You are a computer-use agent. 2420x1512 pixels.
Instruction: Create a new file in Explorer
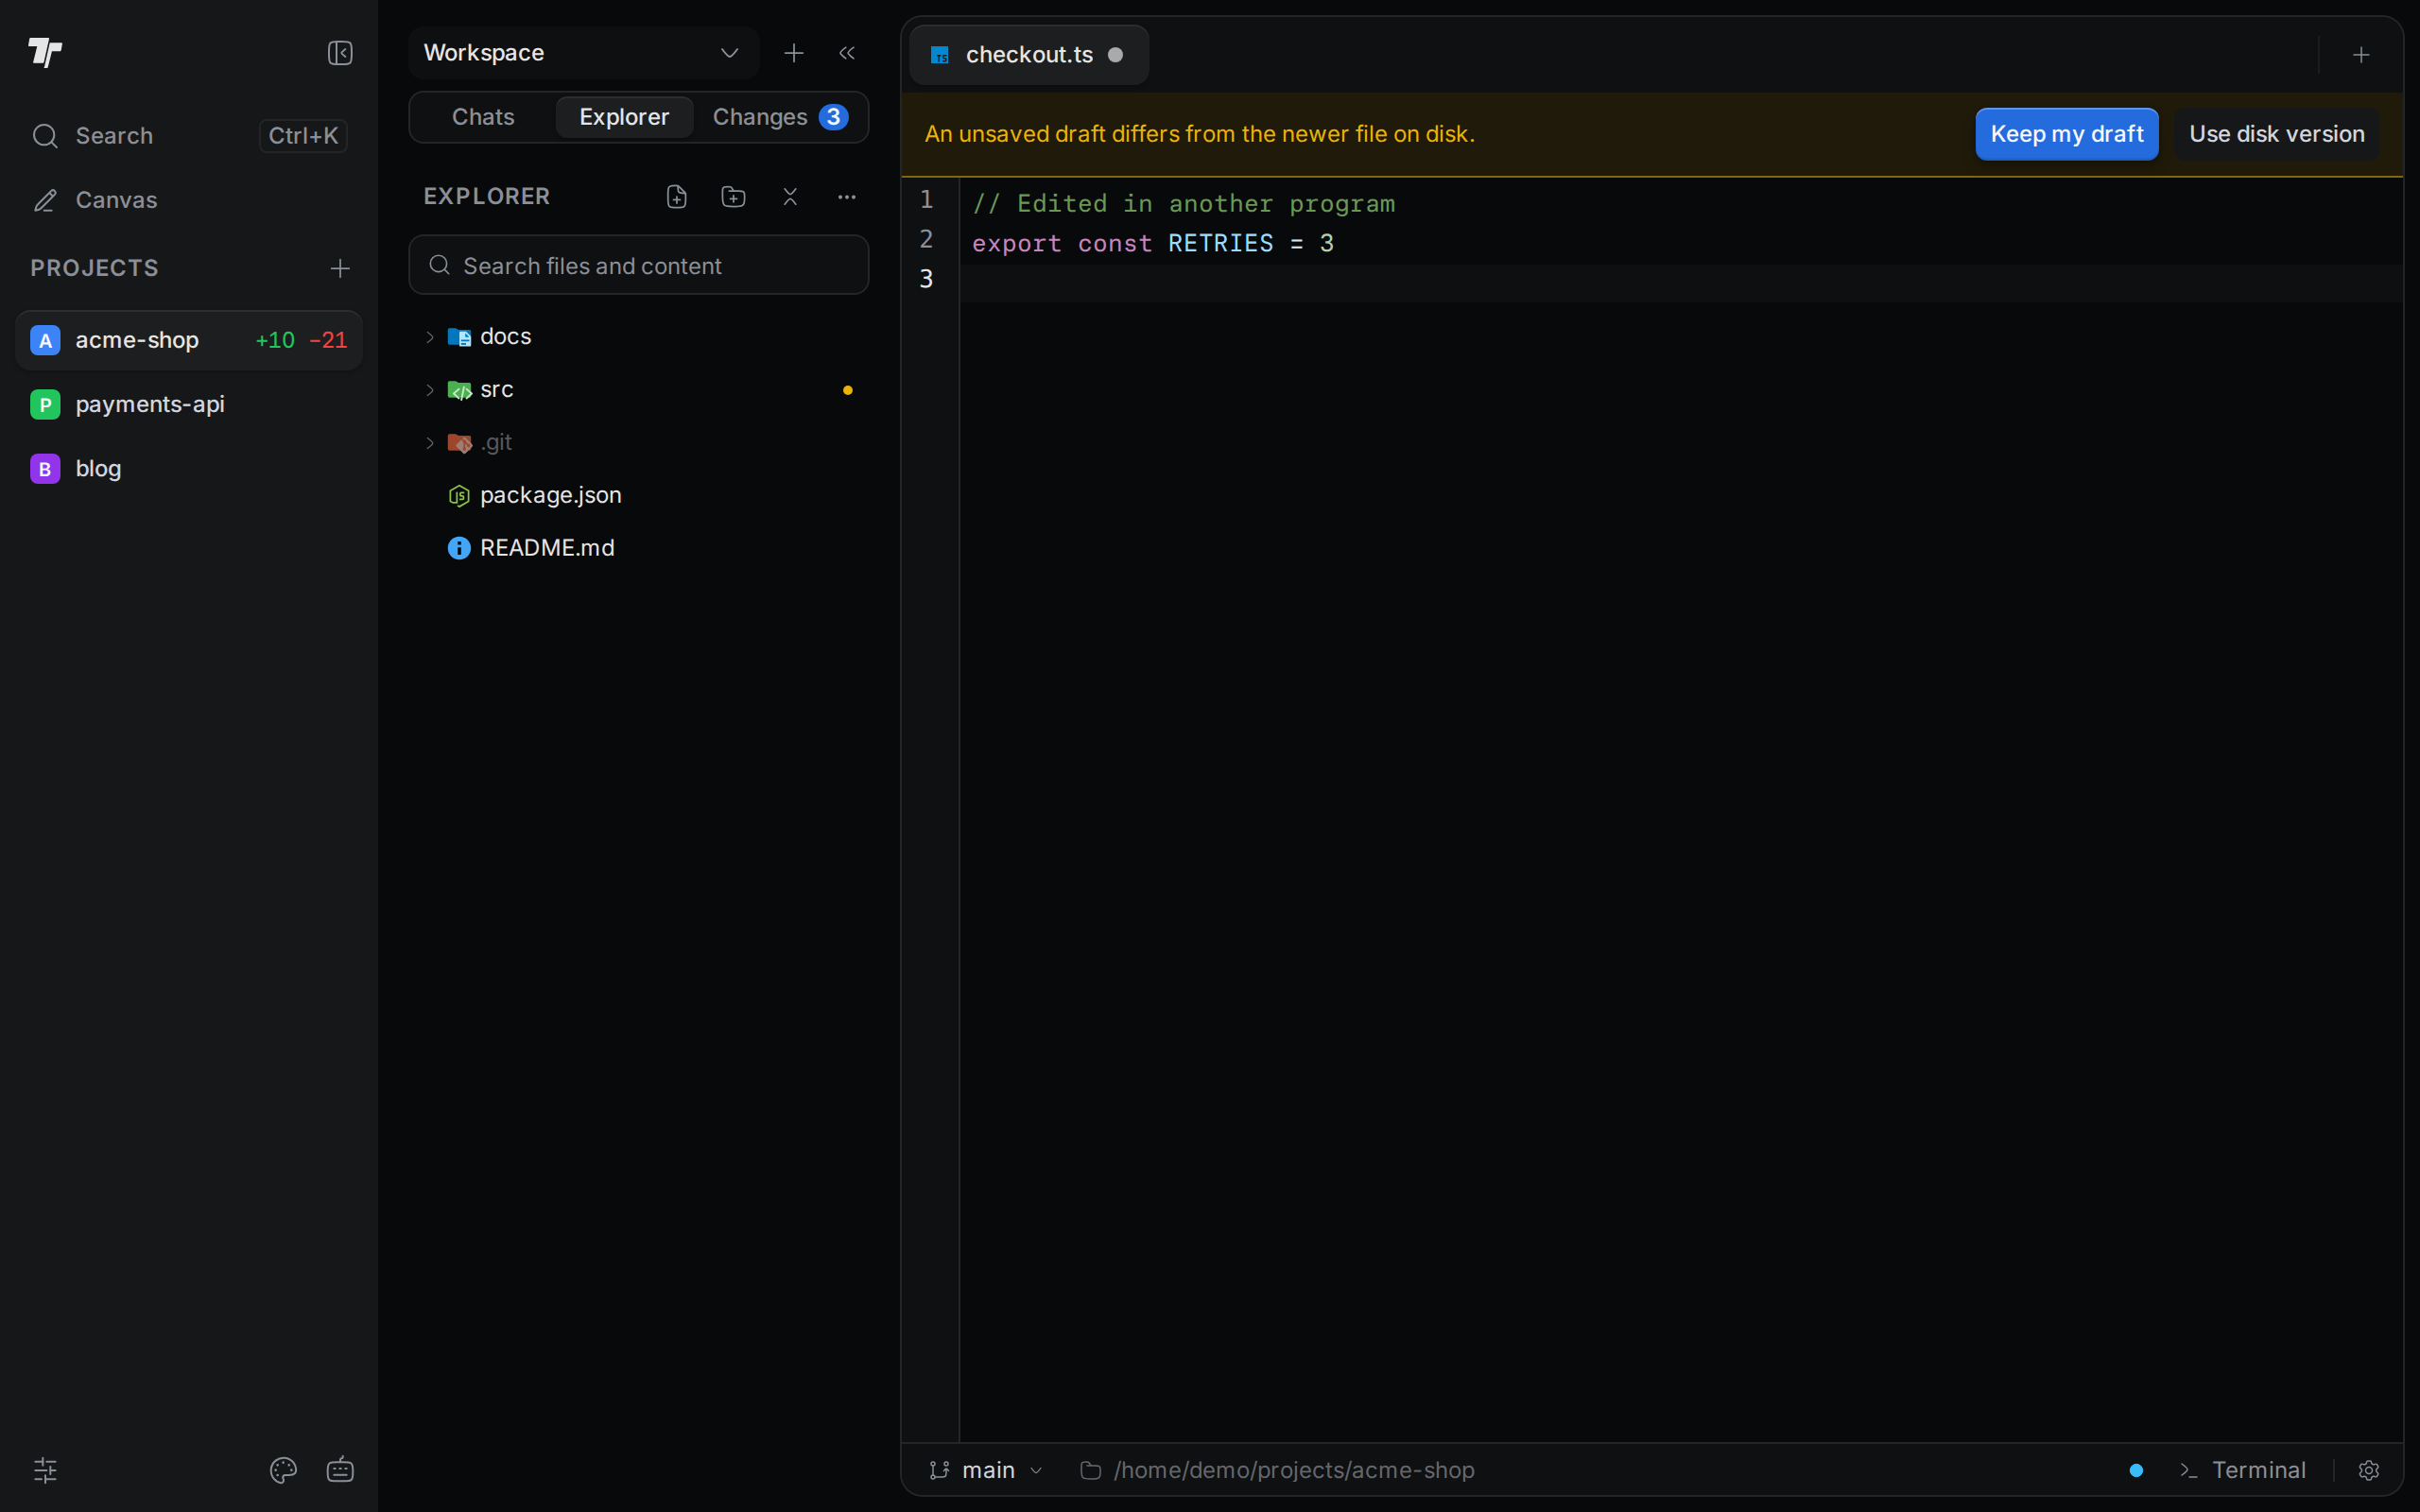tap(677, 197)
